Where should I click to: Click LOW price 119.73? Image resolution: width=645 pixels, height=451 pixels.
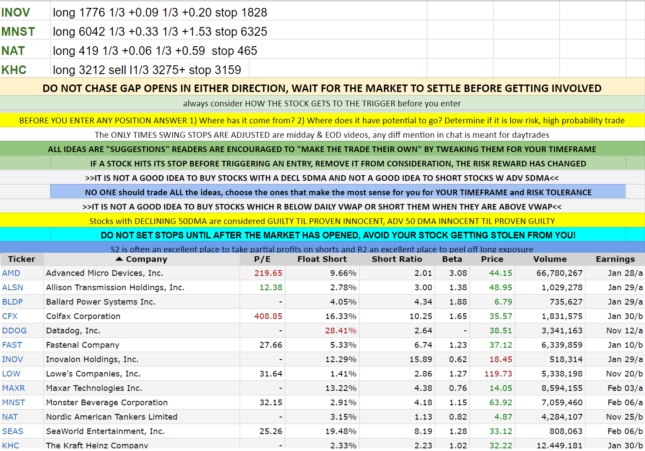click(x=498, y=374)
